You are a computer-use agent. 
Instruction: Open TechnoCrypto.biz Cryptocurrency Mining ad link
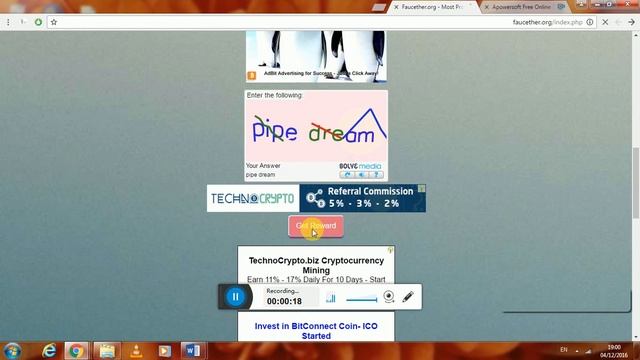click(316, 265)
